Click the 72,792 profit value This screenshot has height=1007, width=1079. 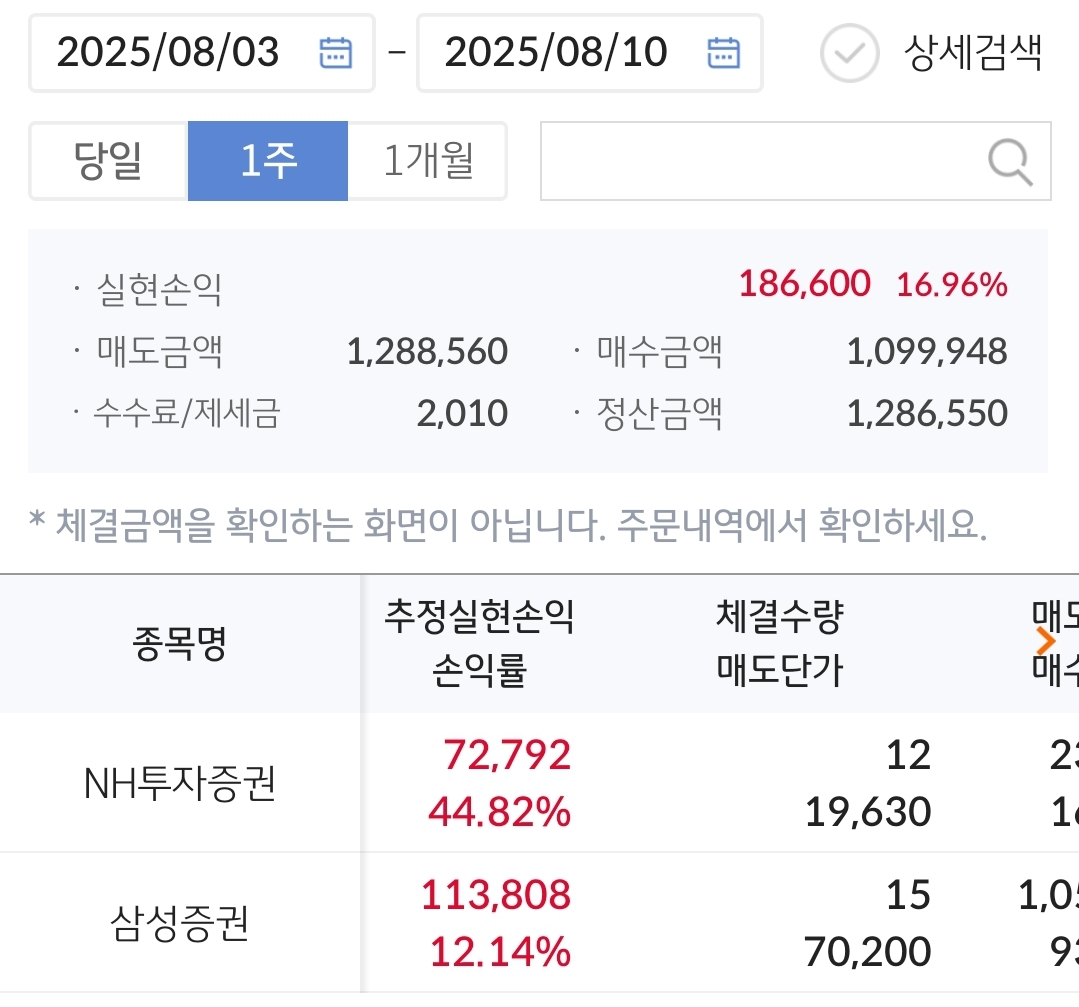[x=507, y=755]
